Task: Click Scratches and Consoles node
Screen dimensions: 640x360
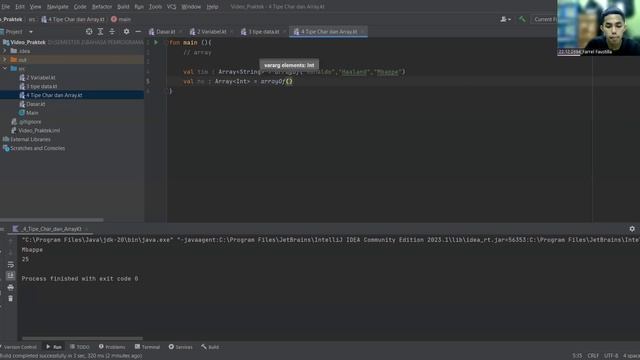Action: click(x=38, y=148)
